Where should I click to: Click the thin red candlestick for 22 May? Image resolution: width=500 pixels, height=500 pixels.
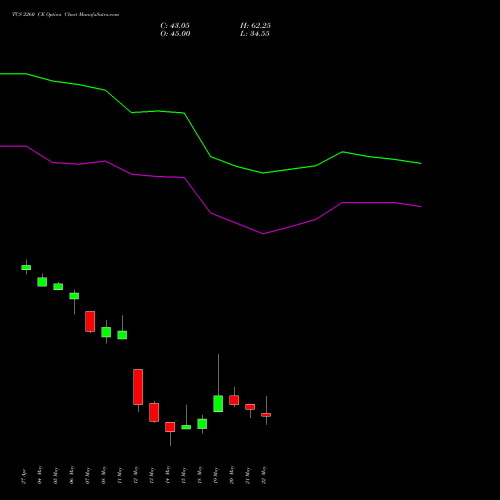tap(266, 415)
